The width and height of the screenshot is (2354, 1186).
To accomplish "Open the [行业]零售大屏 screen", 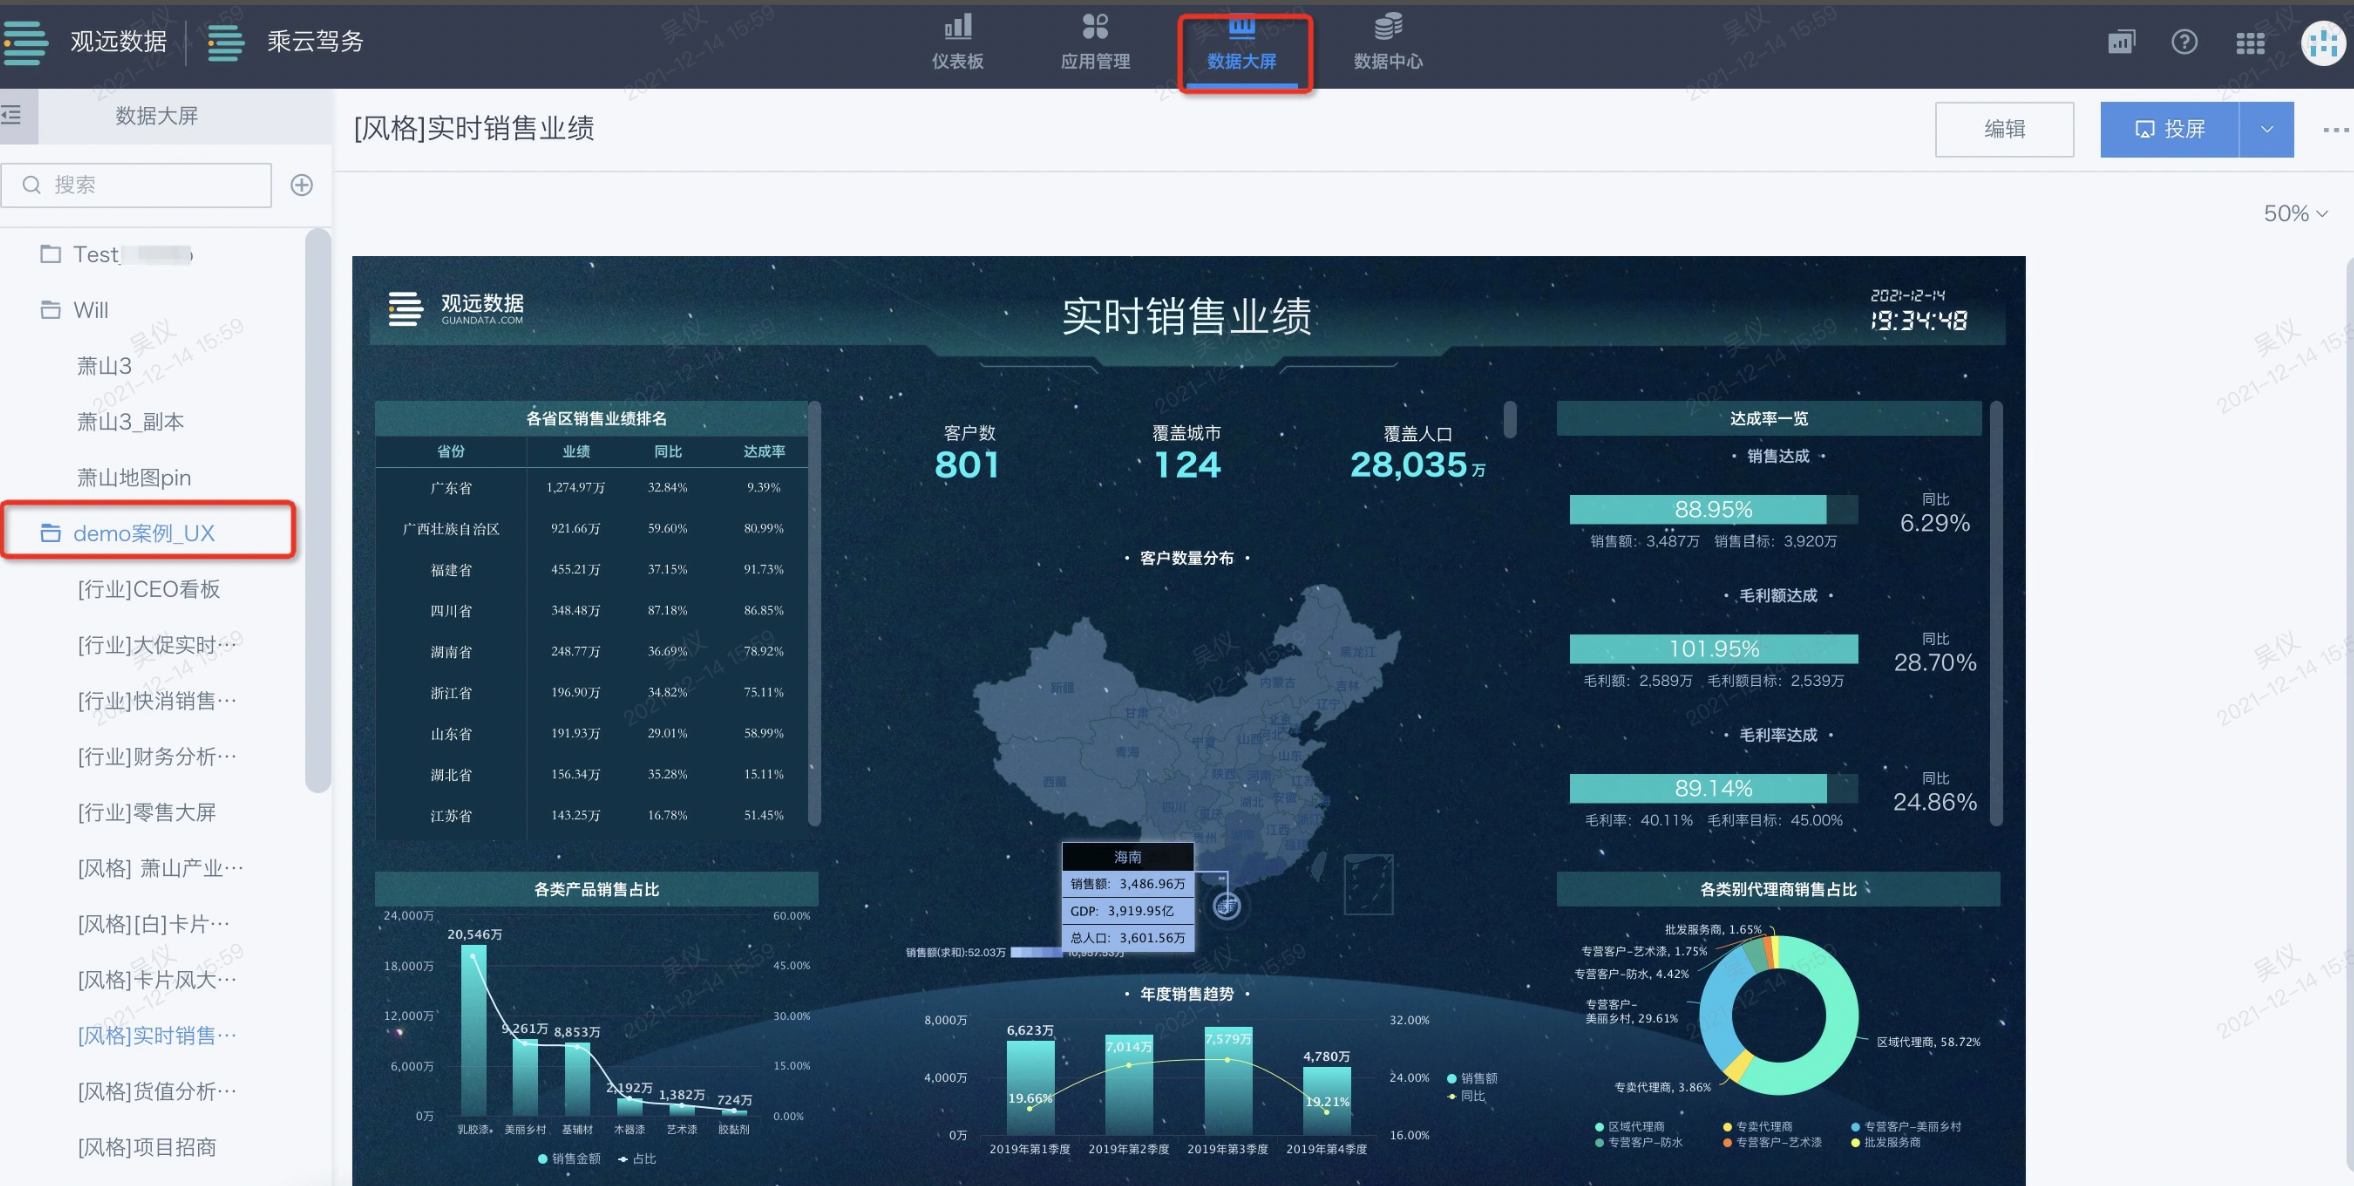I will point(146,812).
